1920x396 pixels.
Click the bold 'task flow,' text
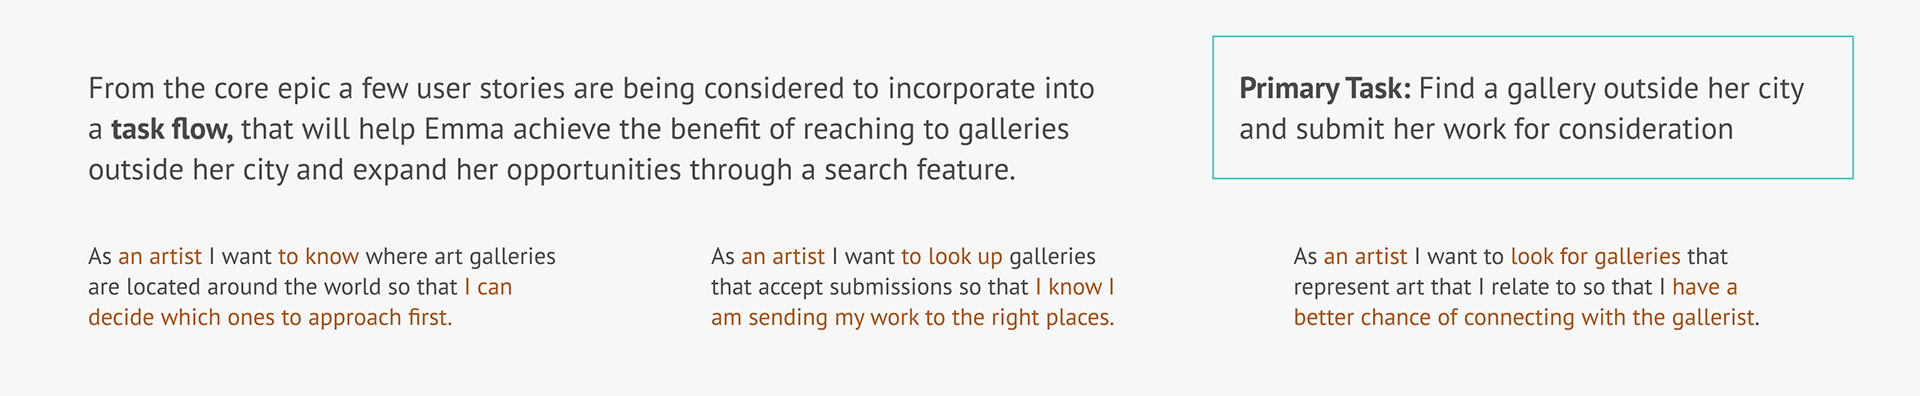(172, 130)
